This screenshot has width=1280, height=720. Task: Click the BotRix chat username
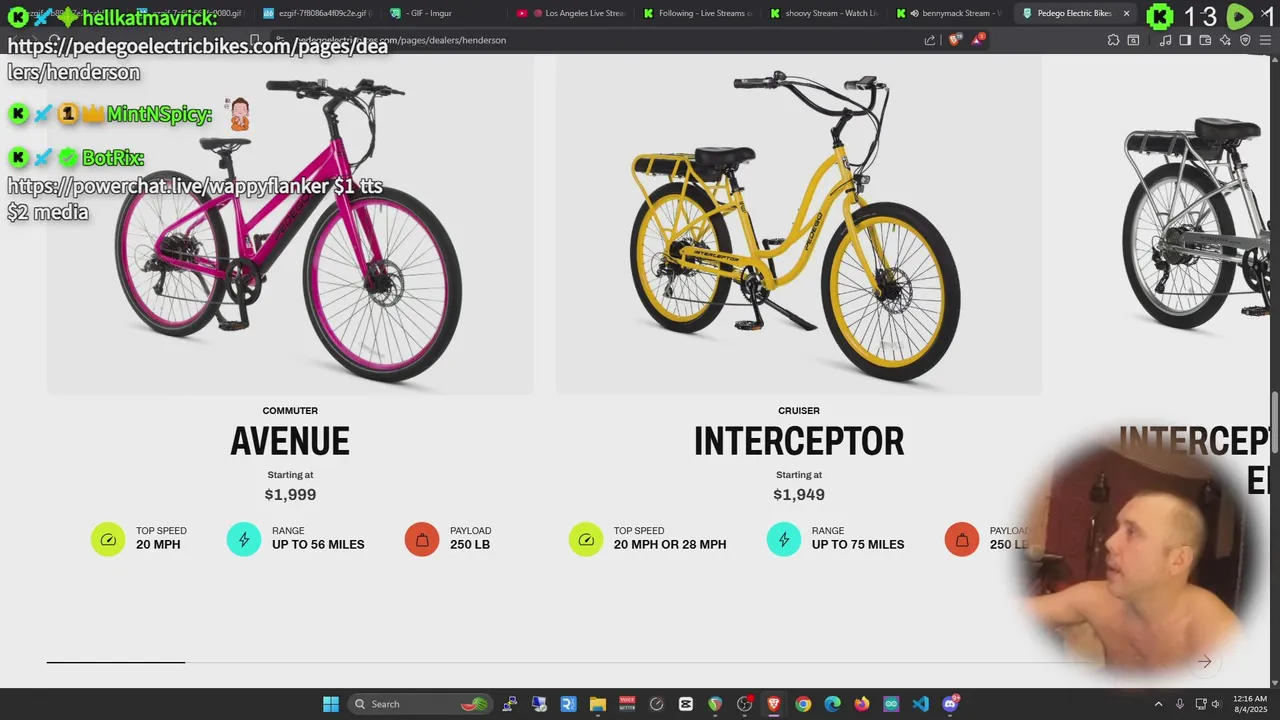click(113, 158)
